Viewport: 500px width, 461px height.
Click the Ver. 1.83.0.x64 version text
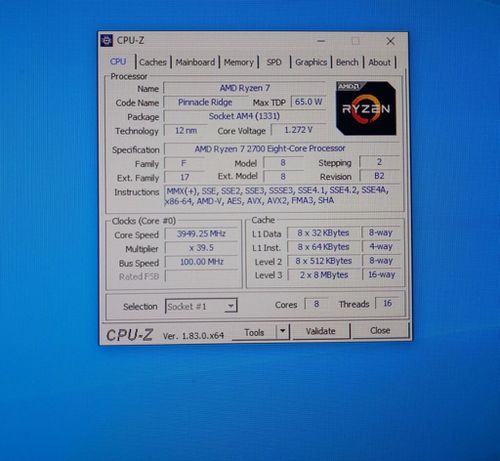[193, 336]
